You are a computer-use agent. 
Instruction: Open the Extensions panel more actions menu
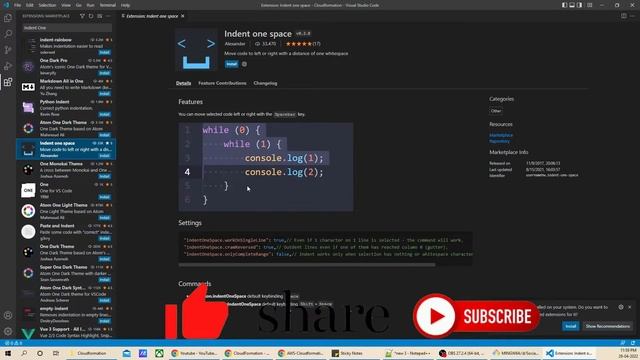pyautogui.click(x=108, y=16)
